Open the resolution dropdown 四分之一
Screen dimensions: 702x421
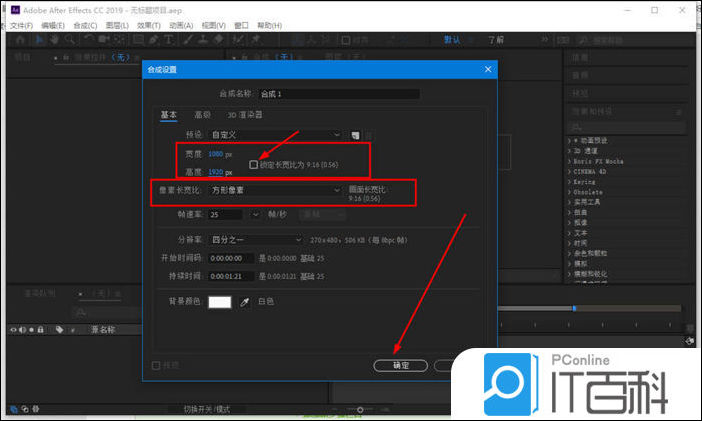[257, 240]
